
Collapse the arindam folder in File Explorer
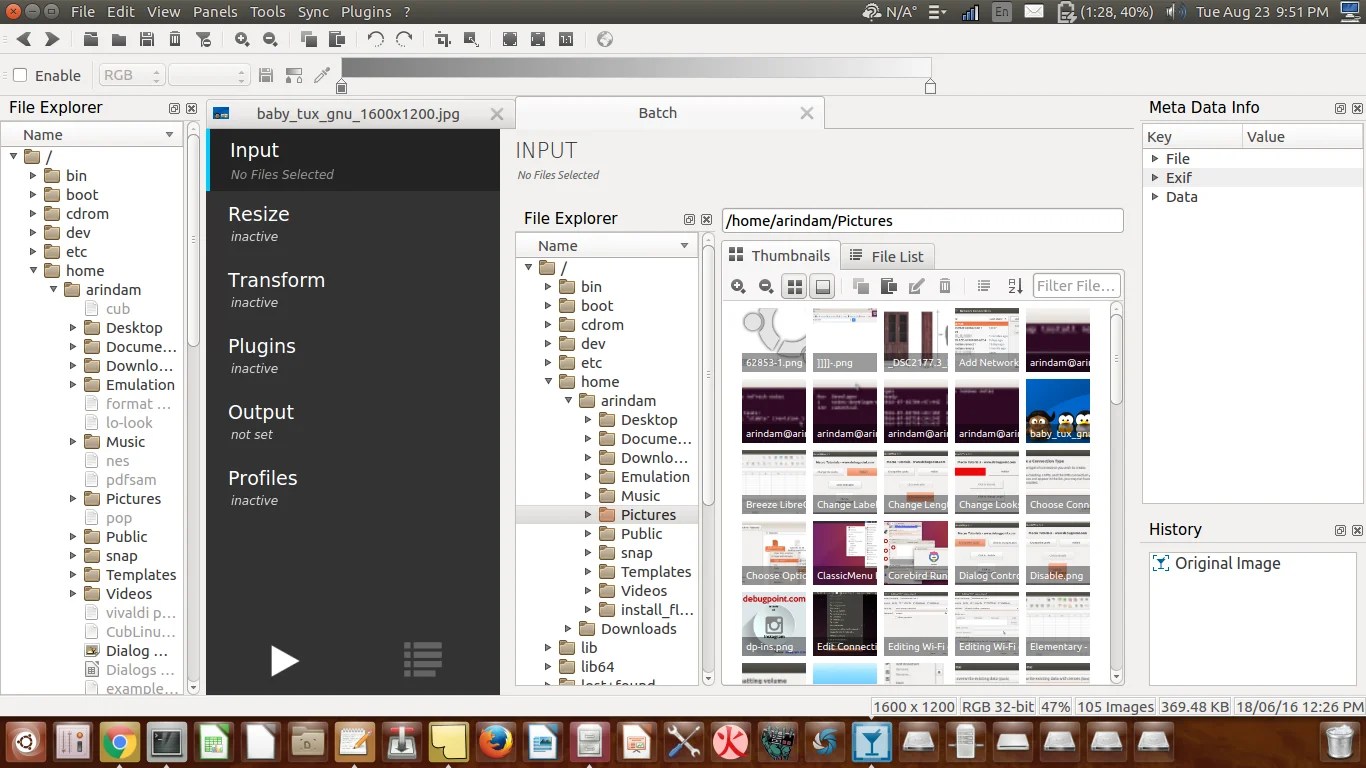pos(54,289)
